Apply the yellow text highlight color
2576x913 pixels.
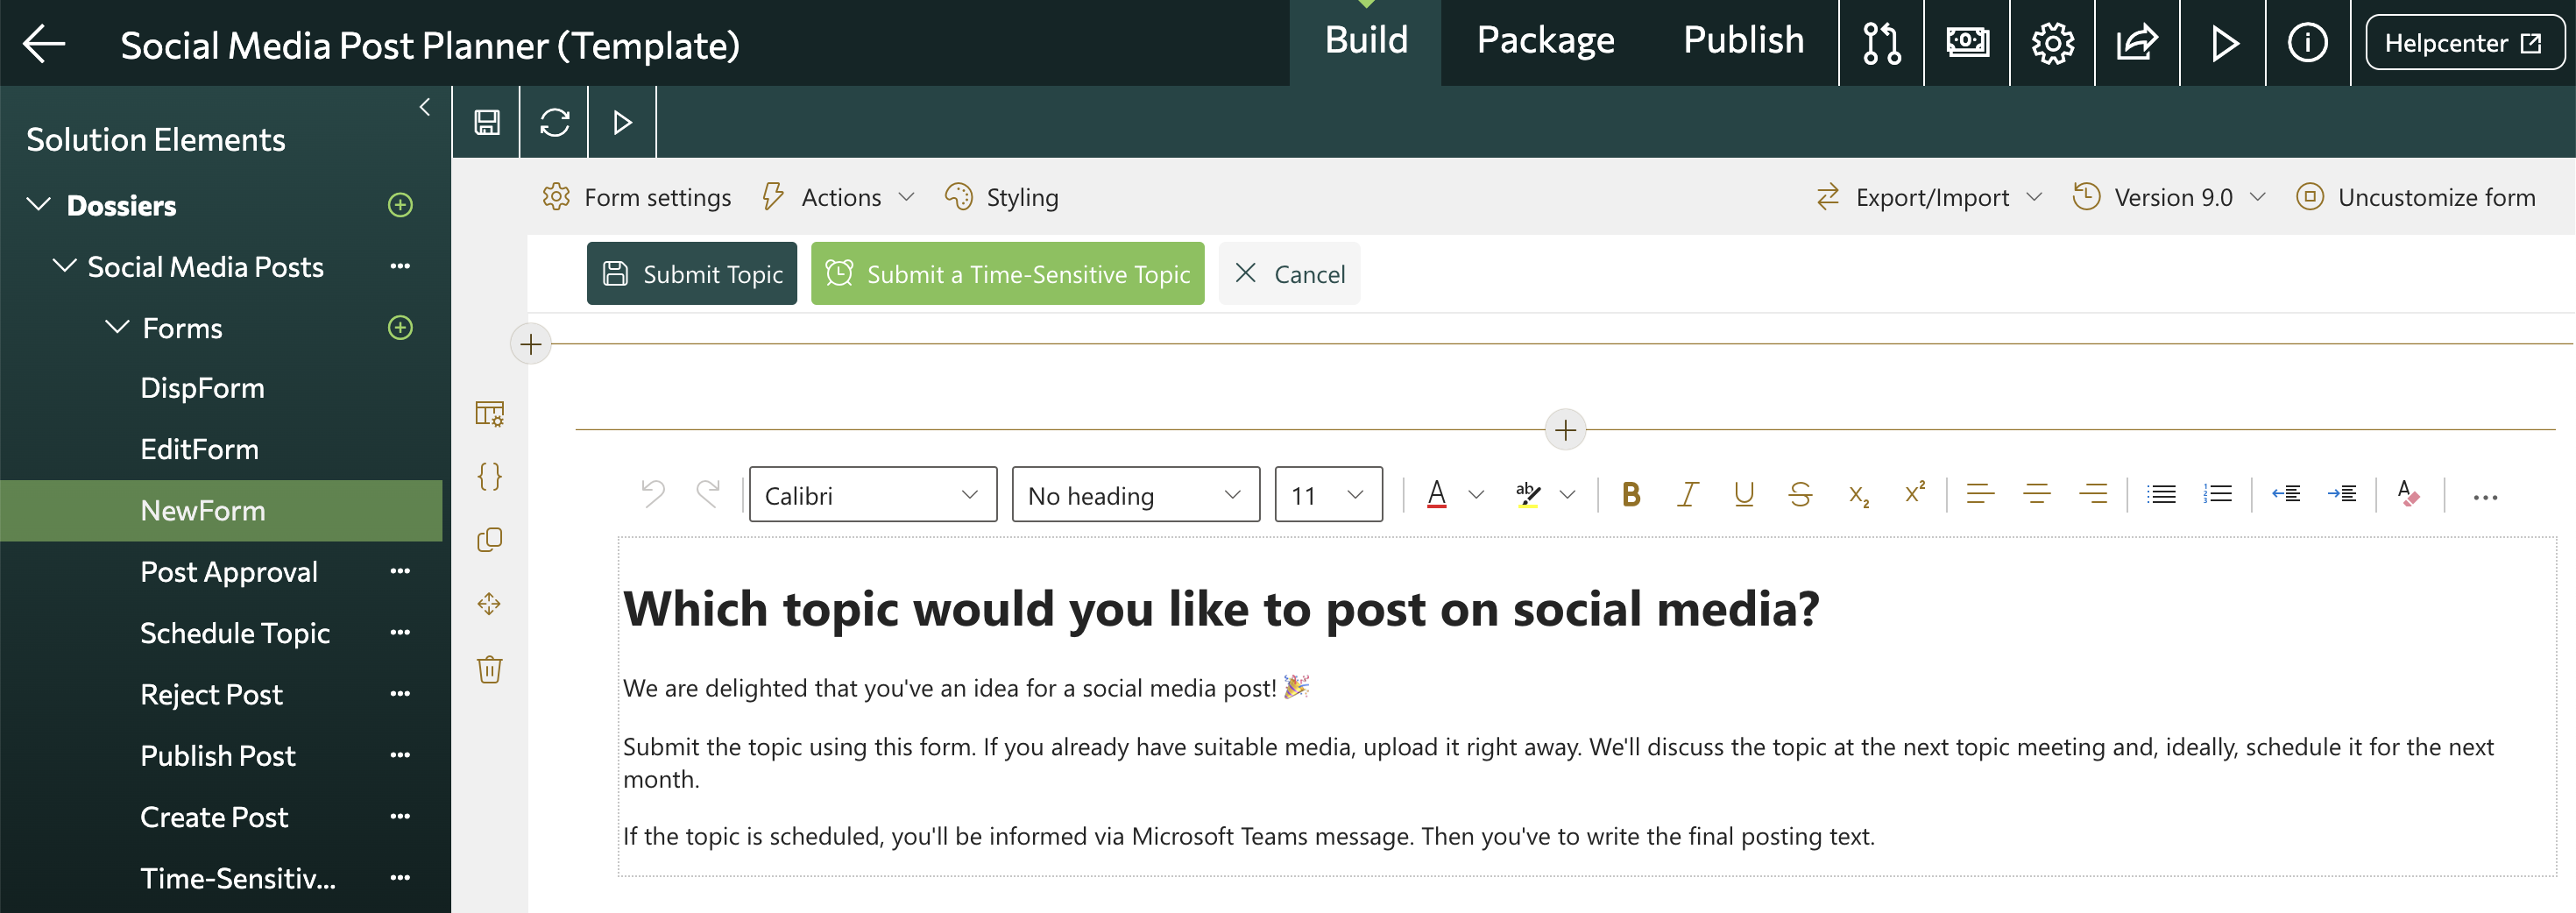click(1528, 494)
